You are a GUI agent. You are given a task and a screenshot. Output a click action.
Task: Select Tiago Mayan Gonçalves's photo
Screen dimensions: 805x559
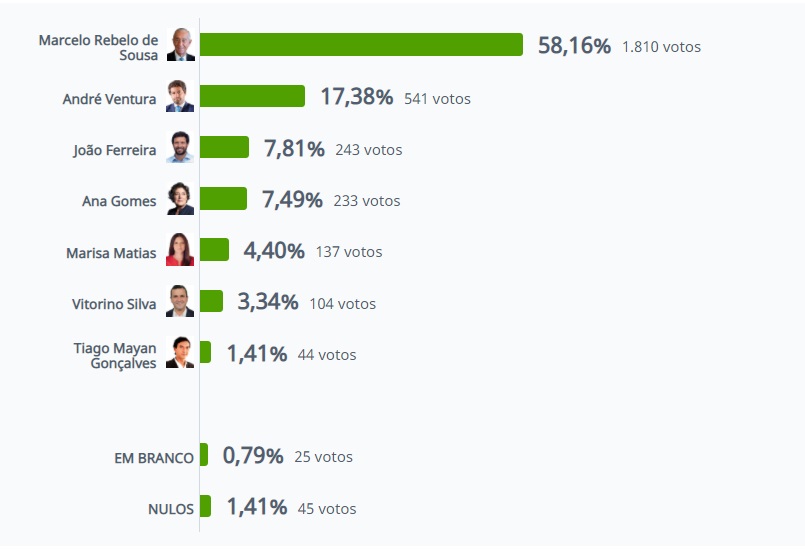coord(180,352)
